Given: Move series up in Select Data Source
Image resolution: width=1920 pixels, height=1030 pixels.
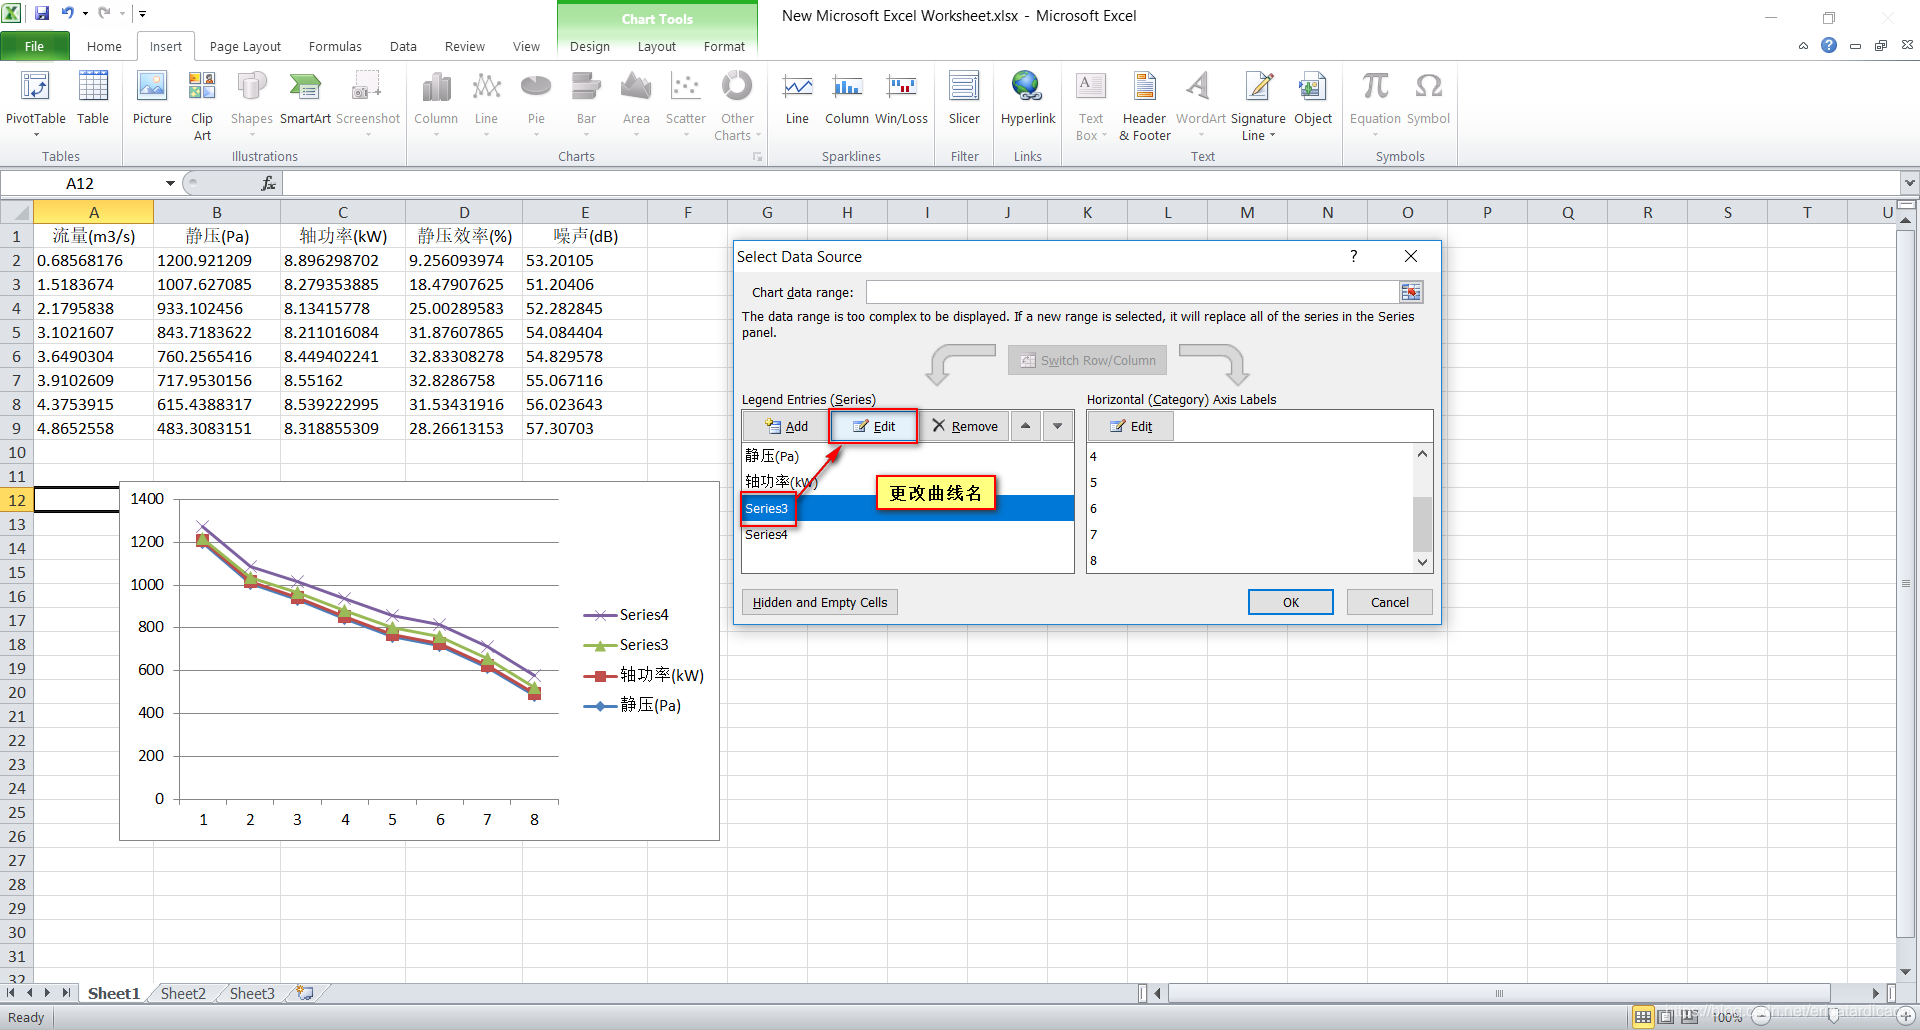Looking at the screenshot, I should tap(1025, 426).
